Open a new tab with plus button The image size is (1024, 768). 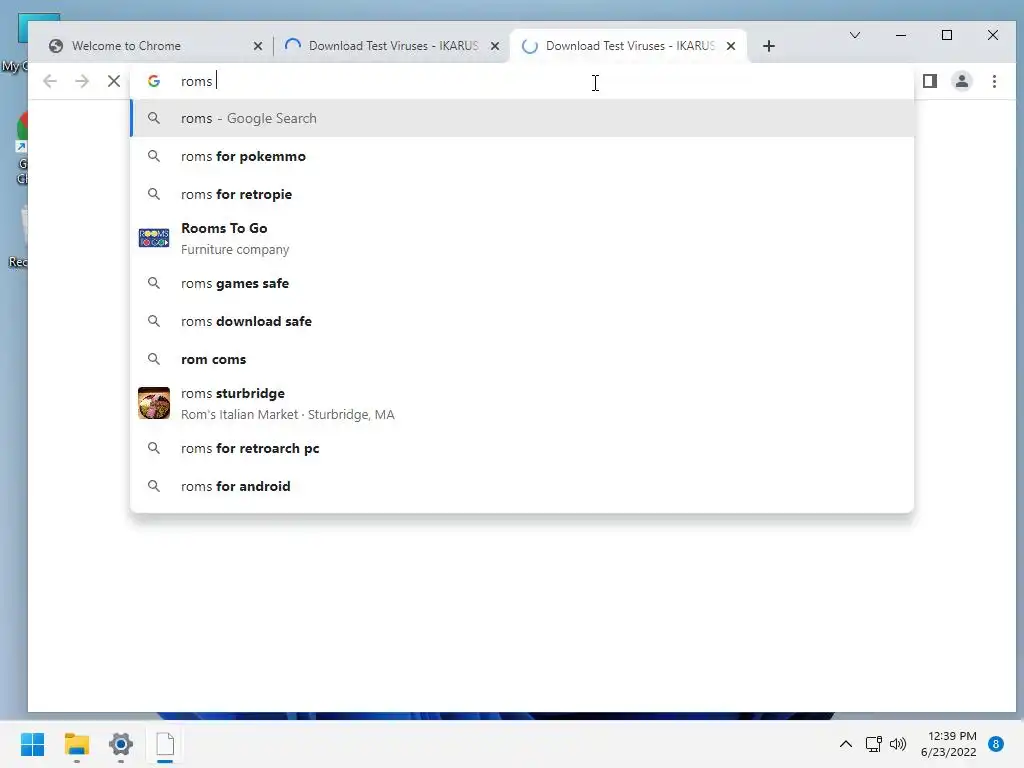769,46
